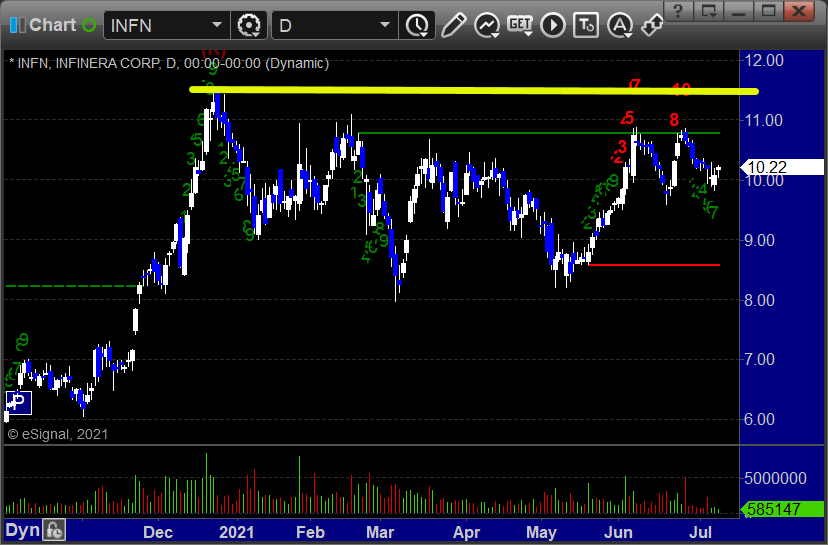Image resolution: width=828 pixels, height=545 pixels.
Task: Click the 10.22 current price marker
Action: [782, 167]
